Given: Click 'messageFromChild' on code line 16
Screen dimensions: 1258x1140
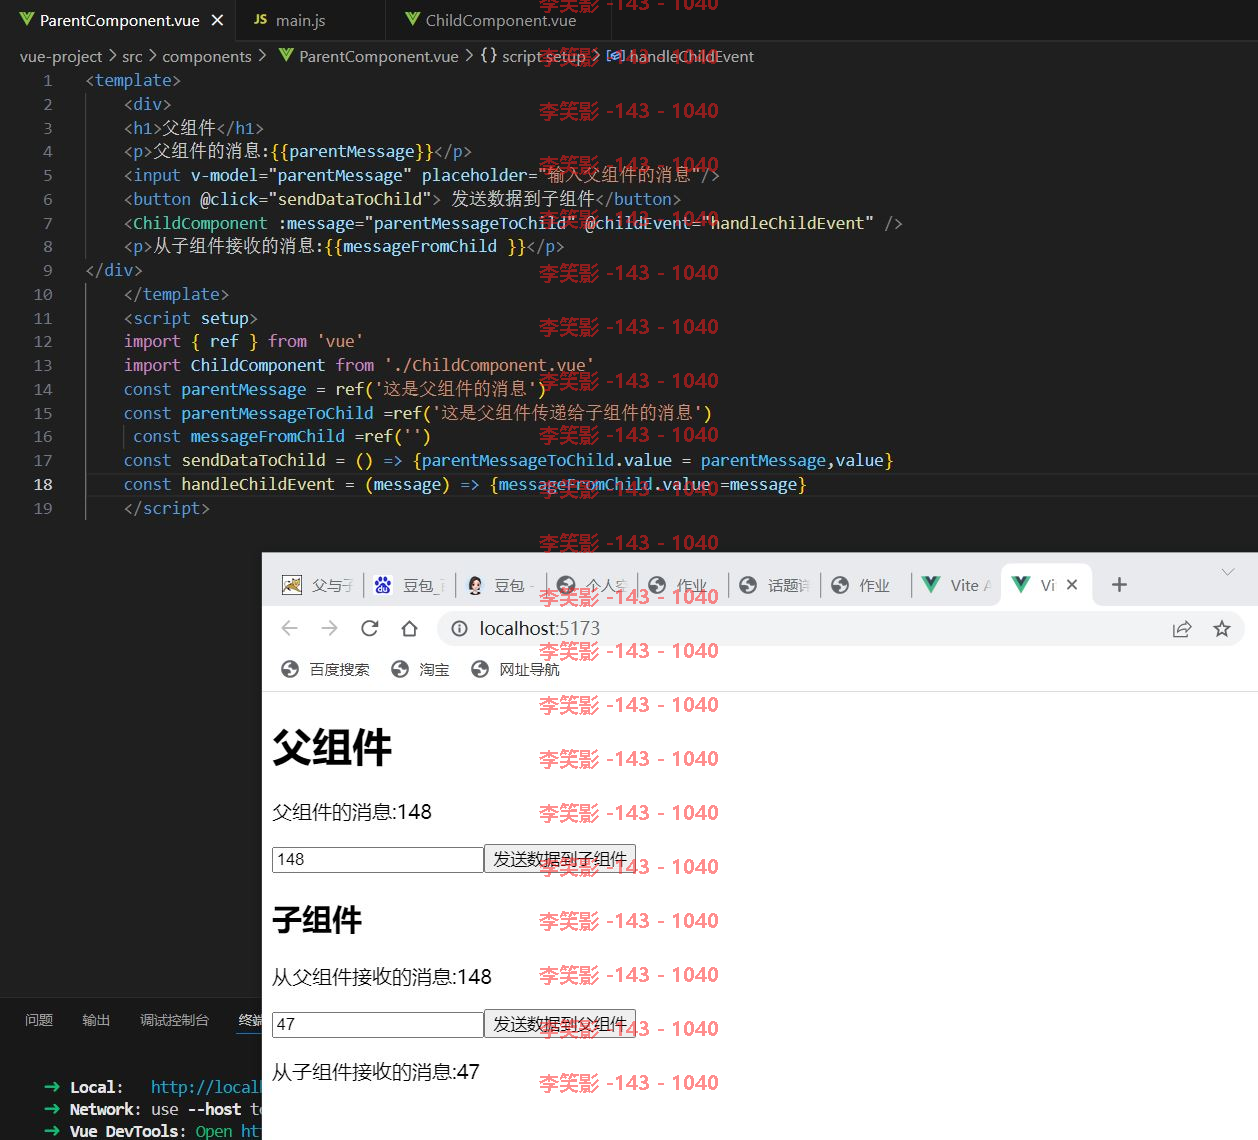Looking at the screenshot, I should [x=267, y=436].
